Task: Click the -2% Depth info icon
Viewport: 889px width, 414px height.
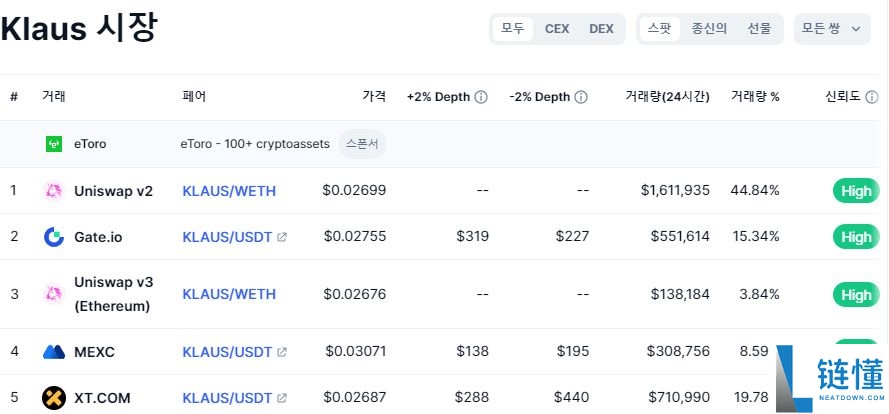Action: [x=581, y=97]
